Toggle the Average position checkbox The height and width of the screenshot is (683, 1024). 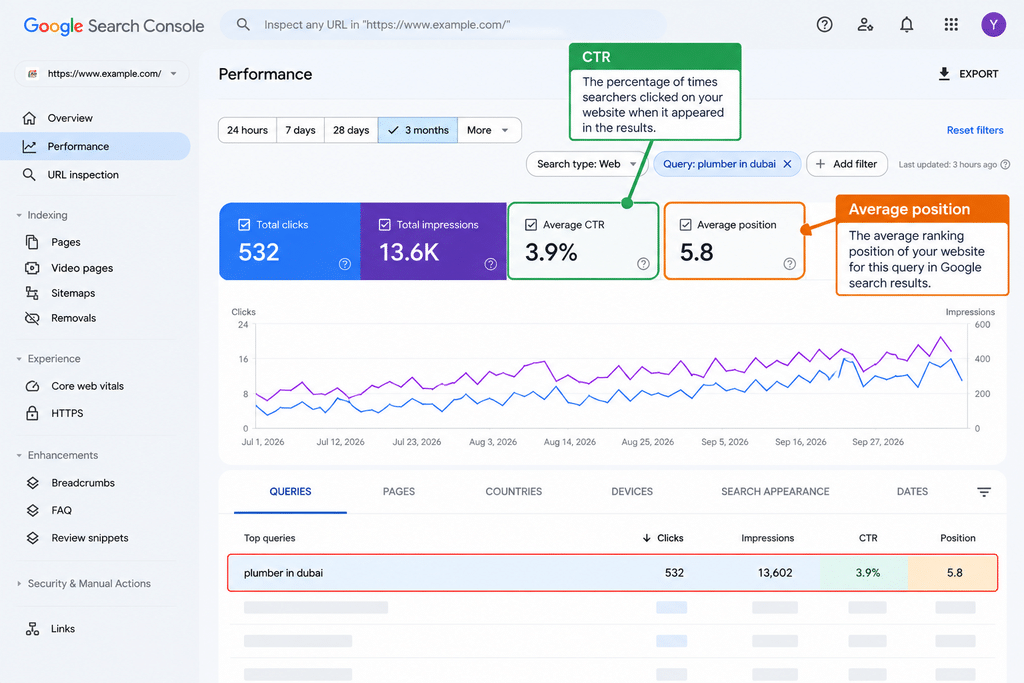click(x=685, y=225)
